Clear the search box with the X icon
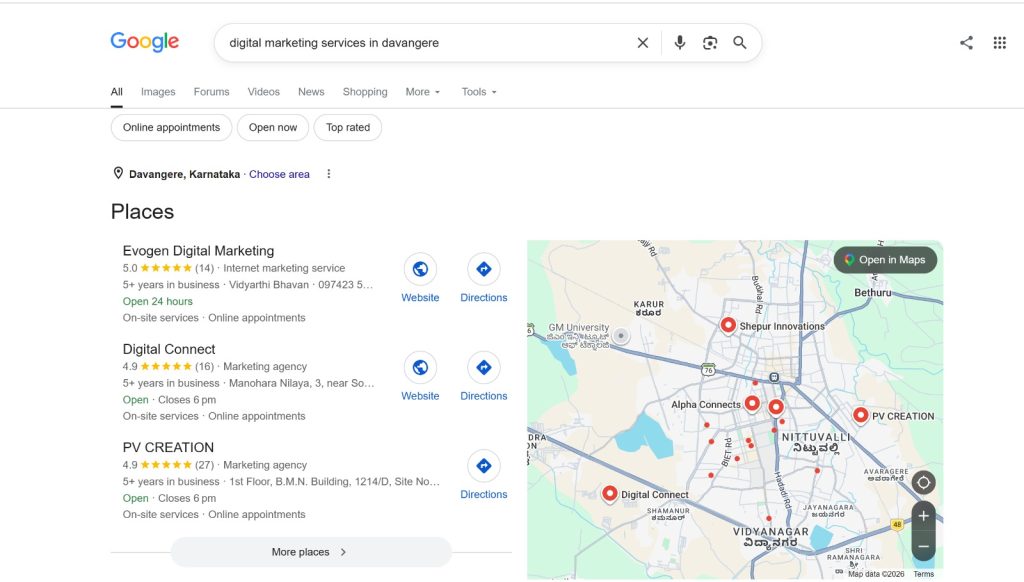This screenshot has height=582, width=1024. click(x=643, y=42)
